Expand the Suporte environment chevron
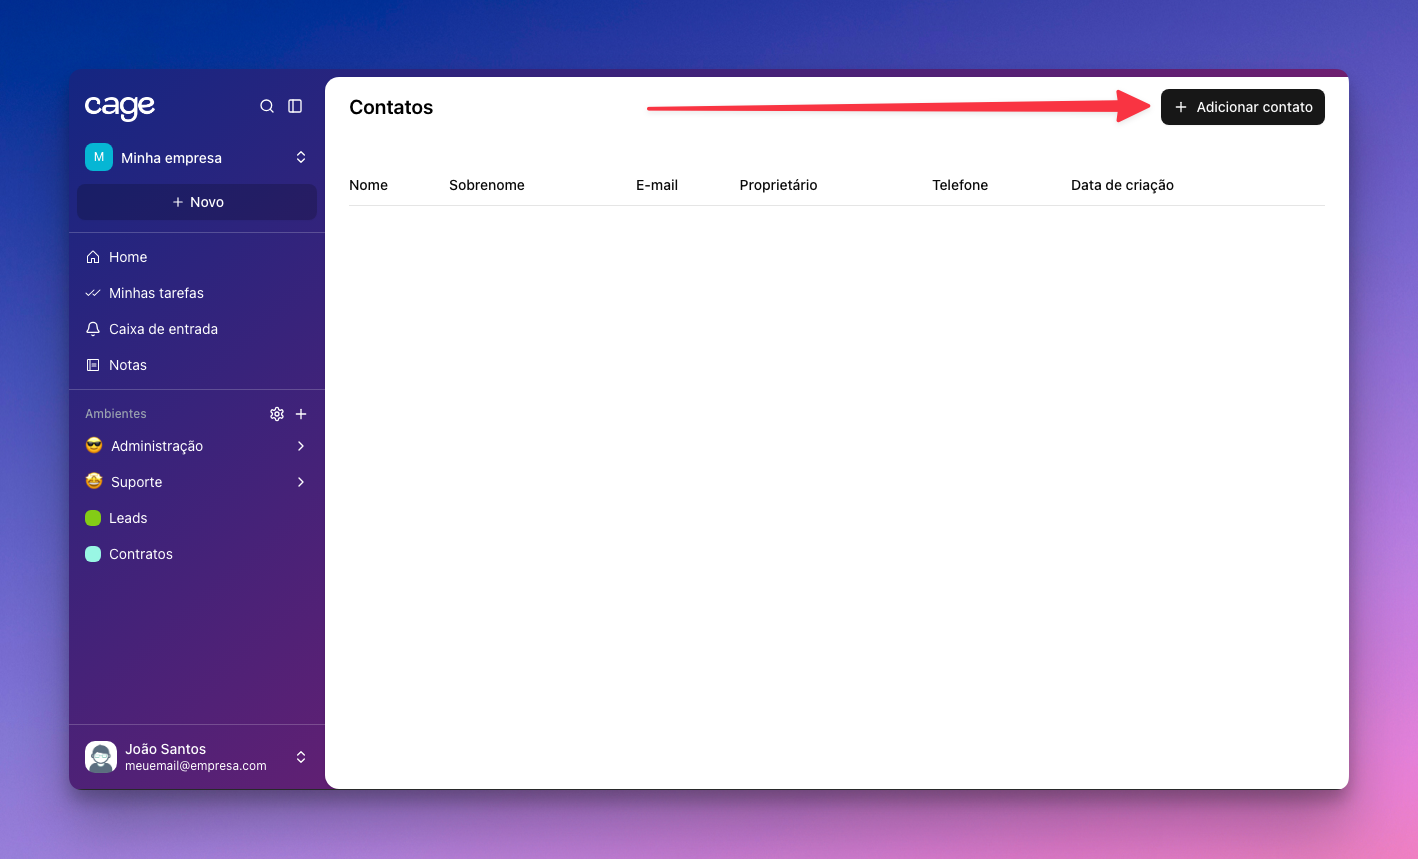 click(x=301, y=482)
